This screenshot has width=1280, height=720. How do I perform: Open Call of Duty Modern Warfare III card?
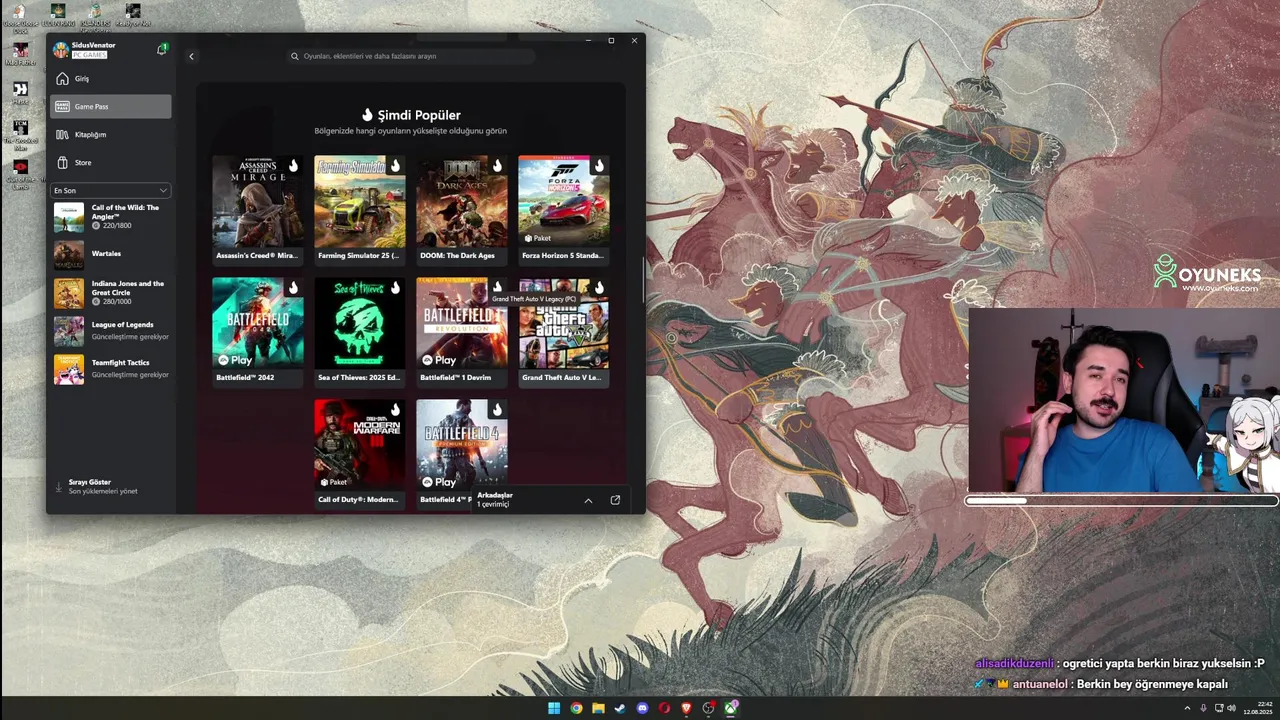click(x=360, y=453)
